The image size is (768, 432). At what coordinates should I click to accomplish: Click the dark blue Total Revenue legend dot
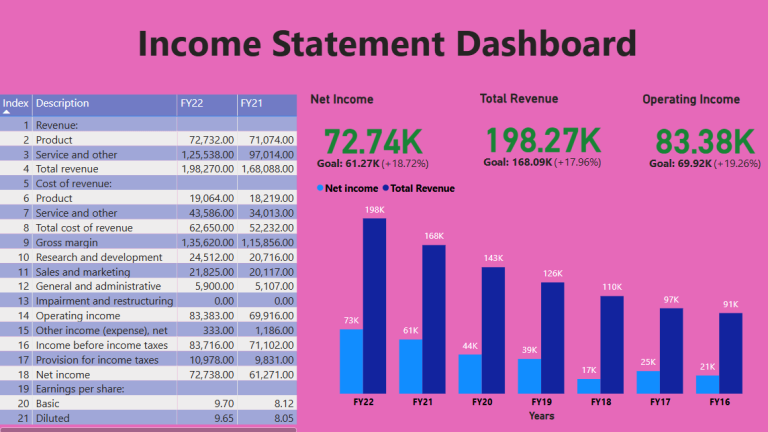(x=385, y=188)
